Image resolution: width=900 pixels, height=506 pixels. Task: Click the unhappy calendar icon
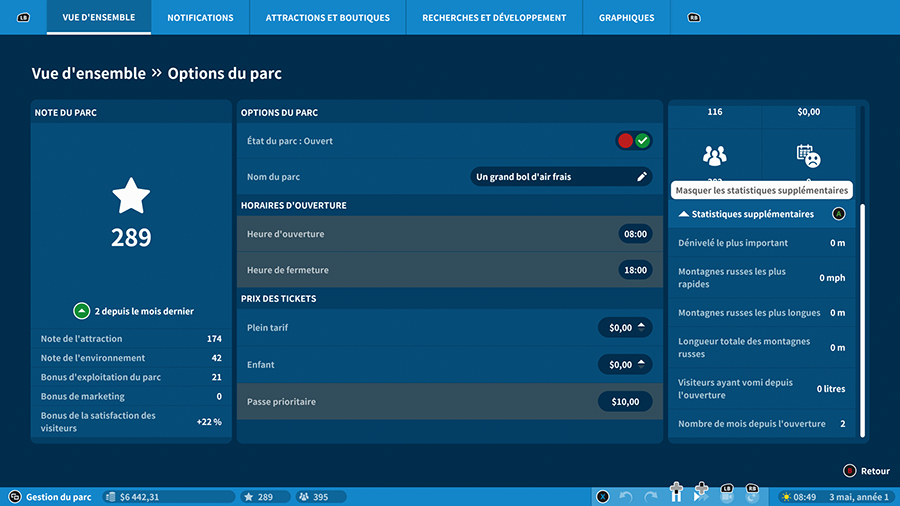pos(808,156)
